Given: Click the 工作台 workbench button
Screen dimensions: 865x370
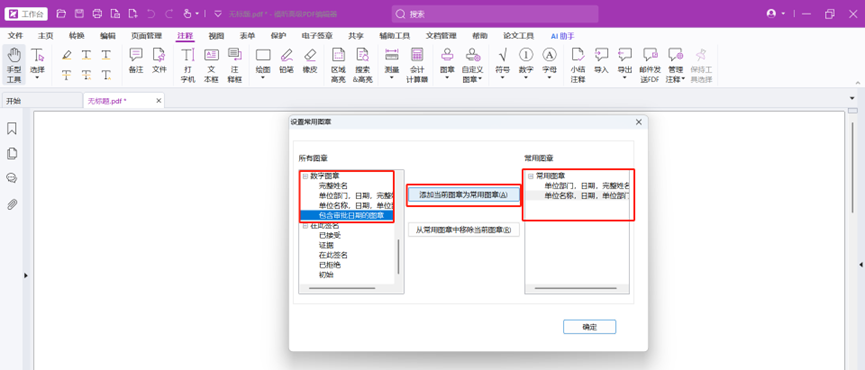Looking at the screenshot, I should click(x=26, y=14).
